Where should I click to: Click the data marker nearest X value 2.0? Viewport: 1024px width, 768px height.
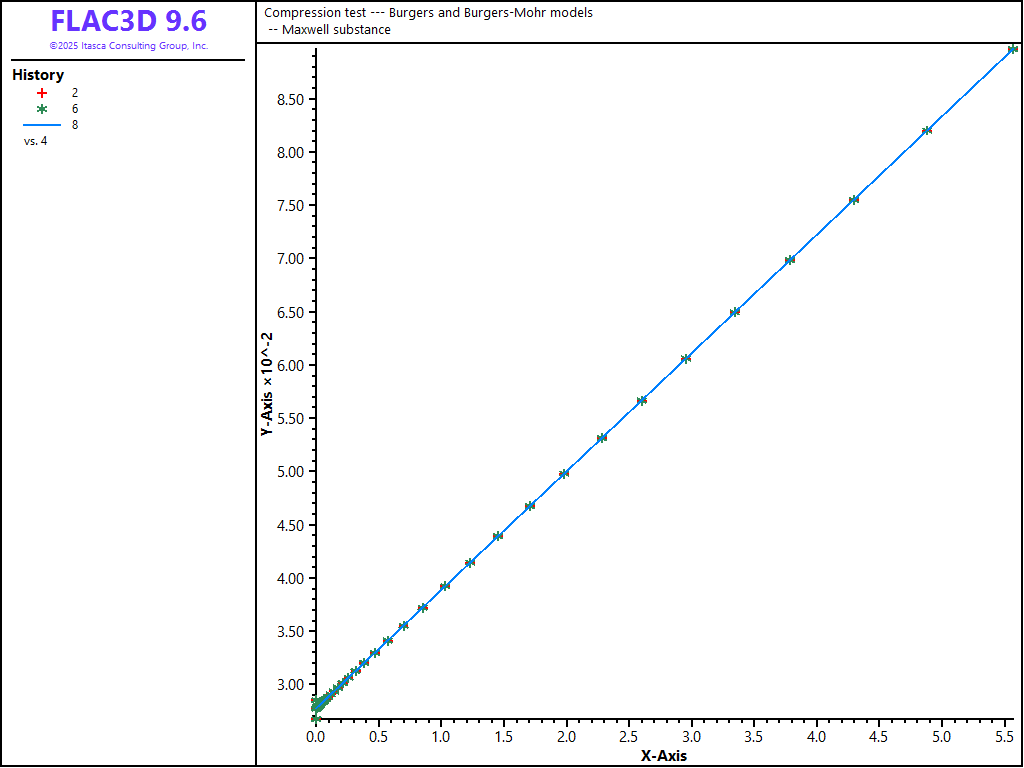[564, 474]
